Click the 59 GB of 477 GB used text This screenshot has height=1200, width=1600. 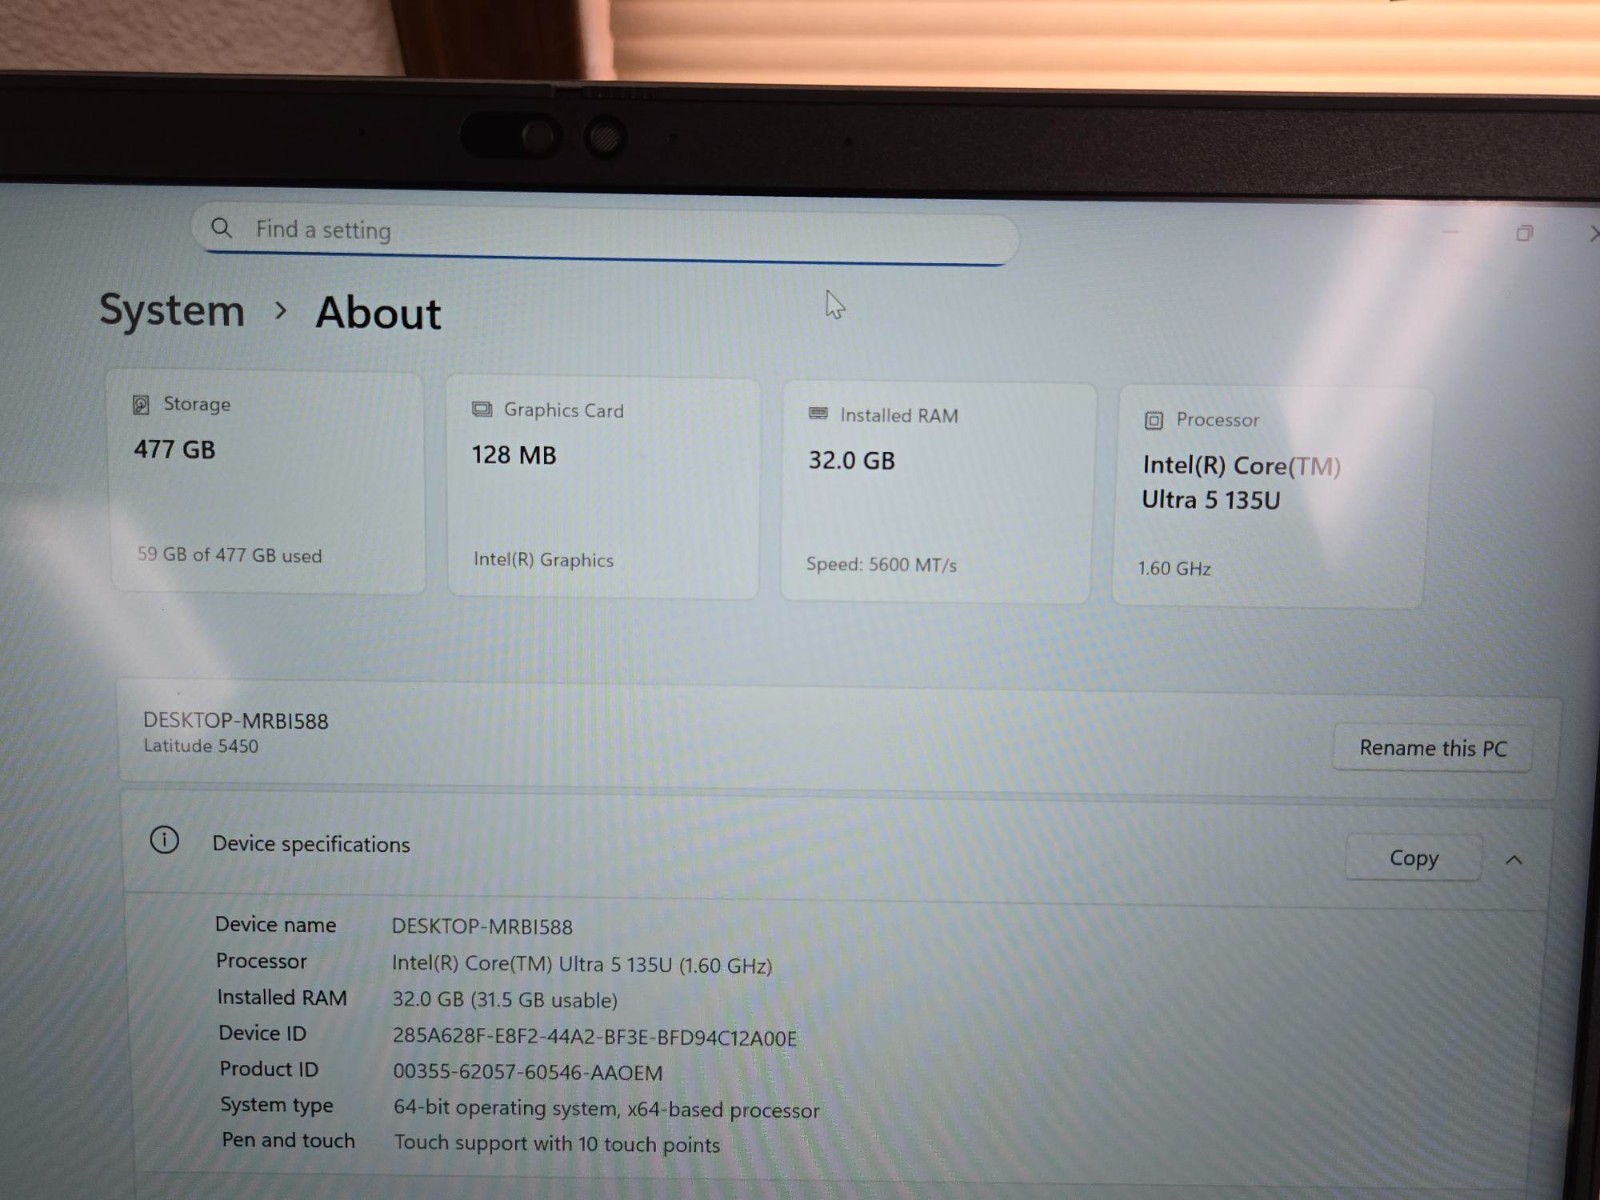point(229,555)
